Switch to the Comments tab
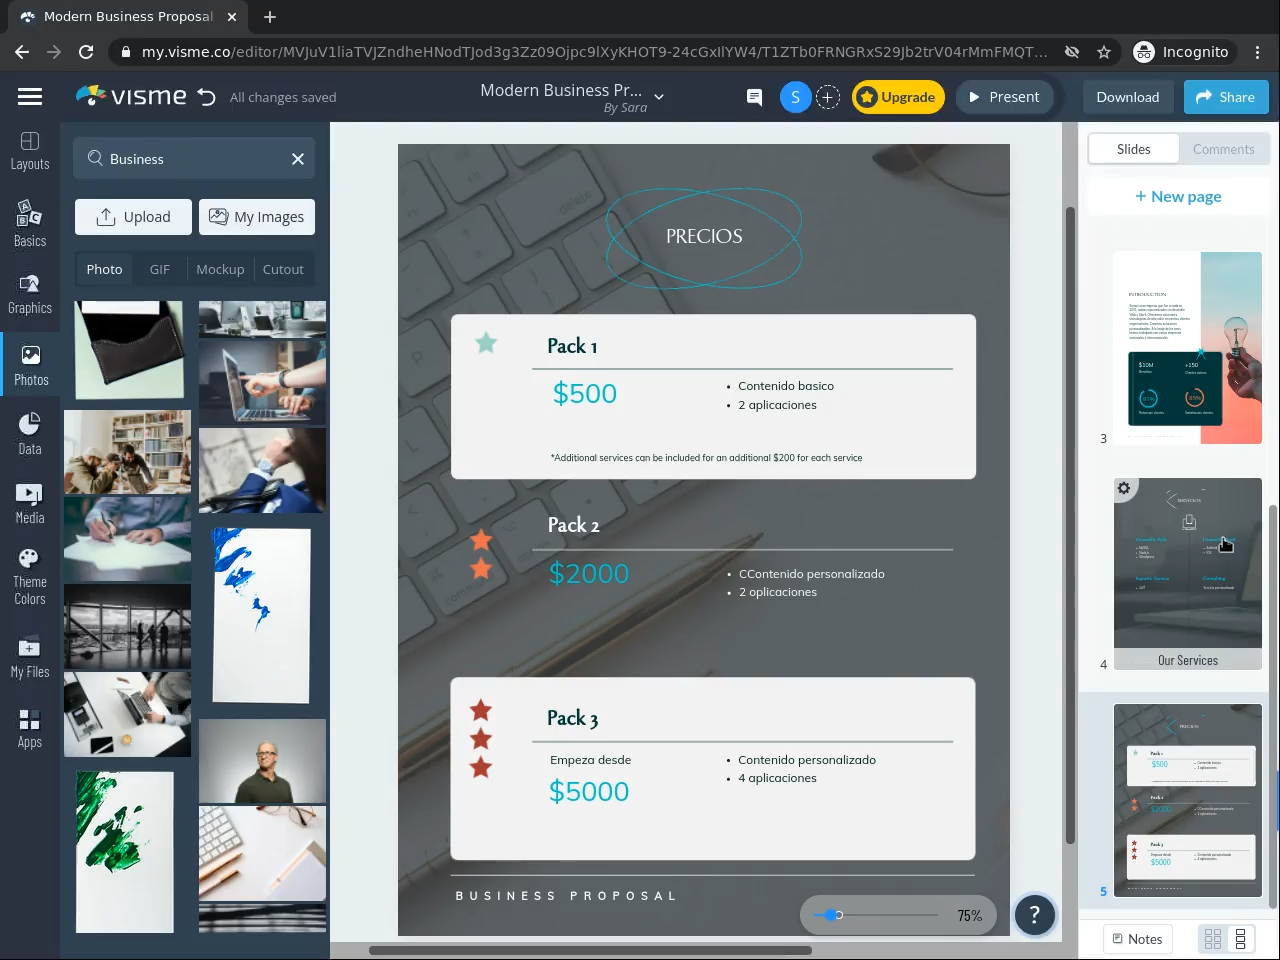The height and width of the screenshot is (960, 1280). [x=1223, y=149]
